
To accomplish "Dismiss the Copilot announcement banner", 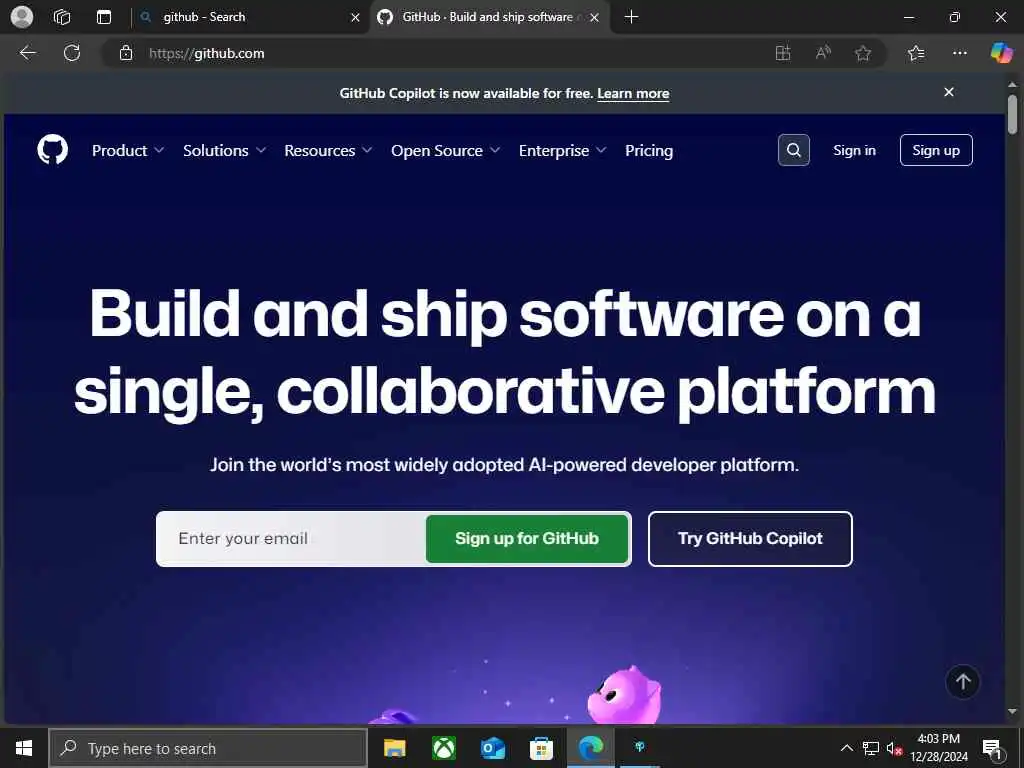I will 949,92.
